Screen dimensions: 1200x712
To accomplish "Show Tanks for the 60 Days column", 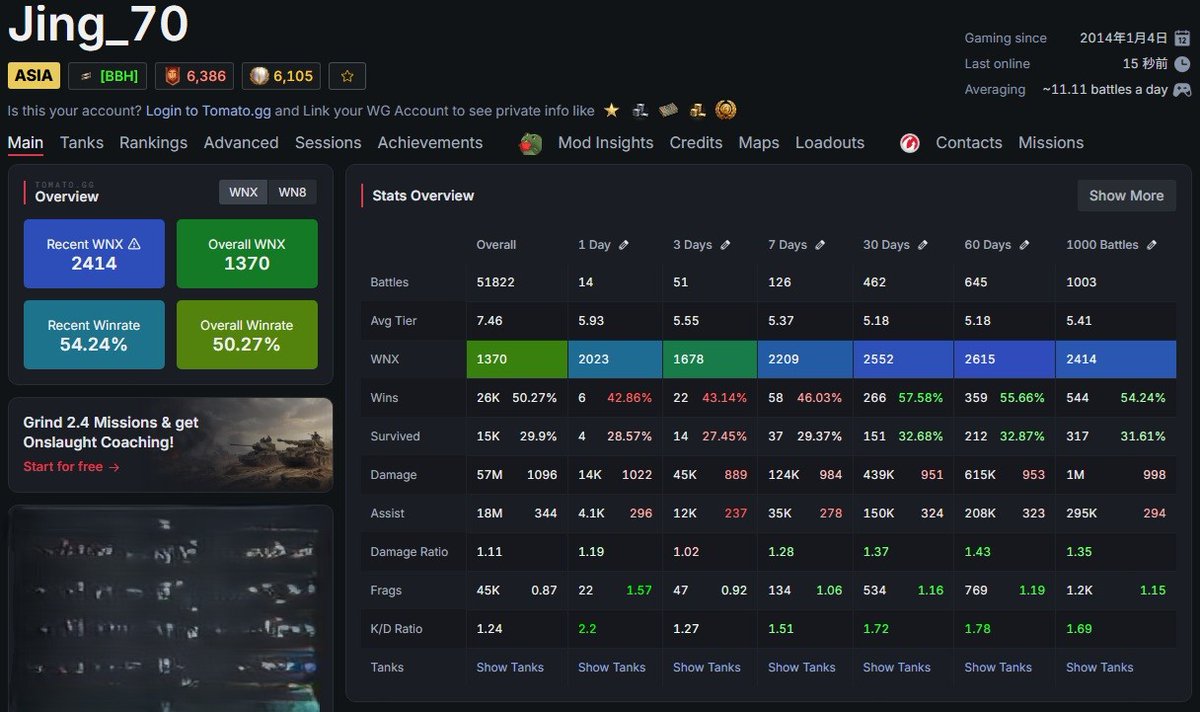I will pos(998,667).
